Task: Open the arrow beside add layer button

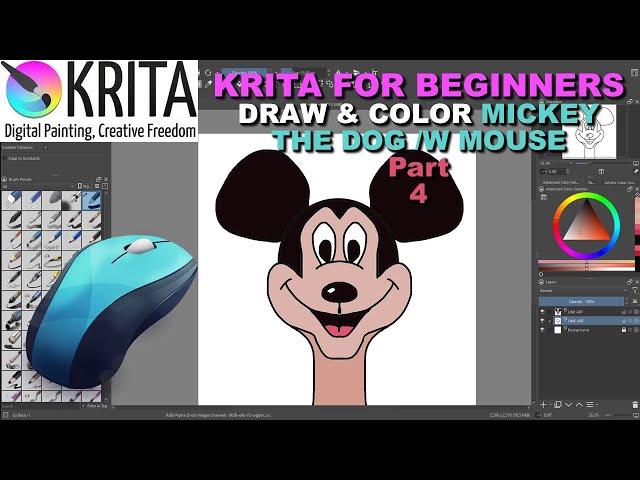Action: coord(549,404)
